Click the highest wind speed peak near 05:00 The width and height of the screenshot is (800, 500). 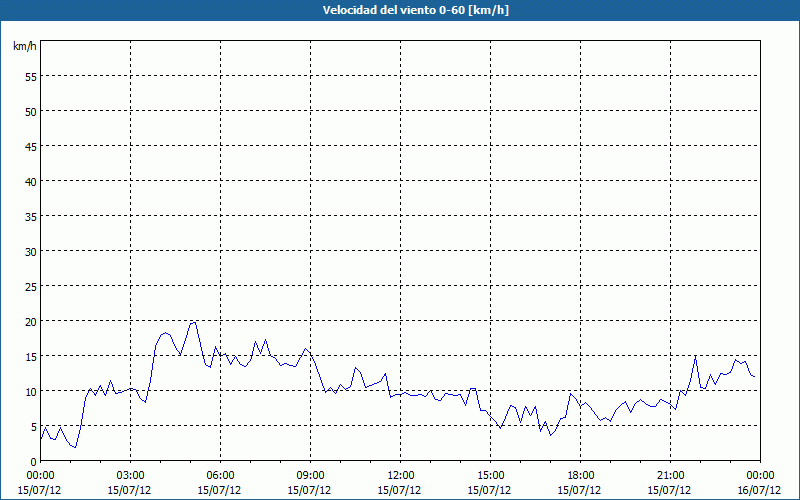(x=194, y=322)
